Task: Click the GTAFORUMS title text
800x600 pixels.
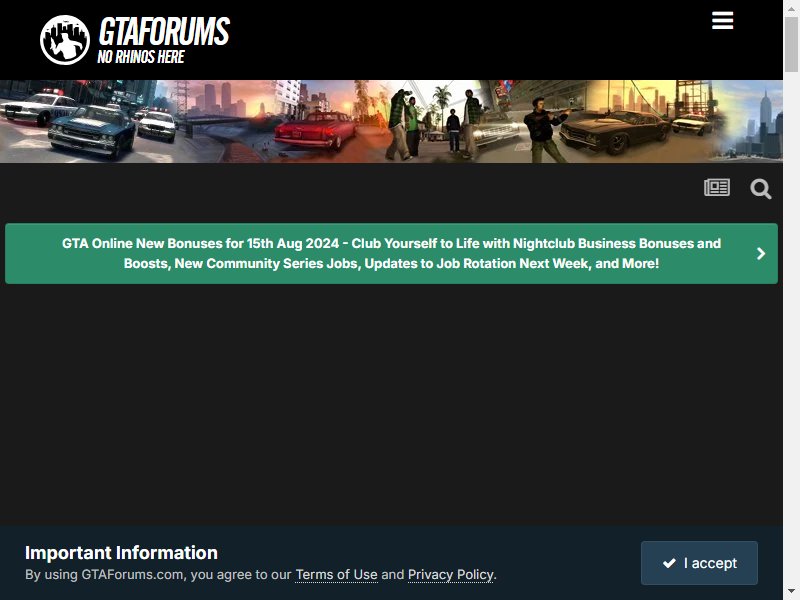Action: pyautogui.click(x=164, y=31)
